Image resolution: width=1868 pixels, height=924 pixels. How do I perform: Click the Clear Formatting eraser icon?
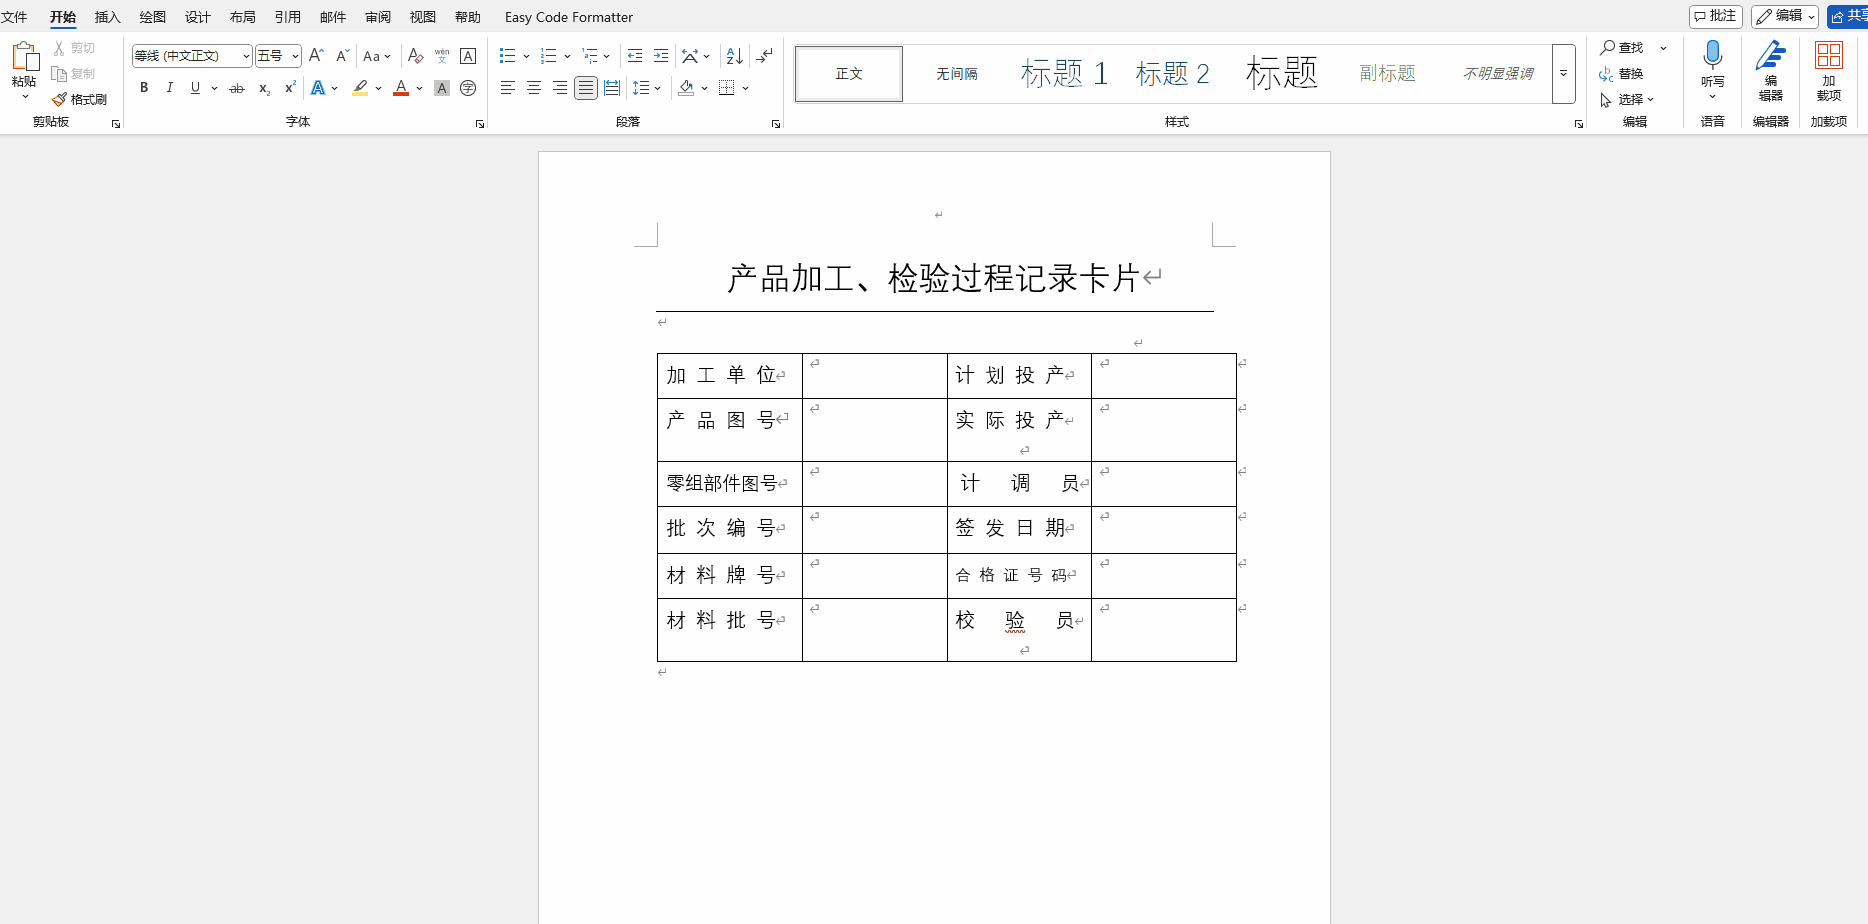coord(416,56)
